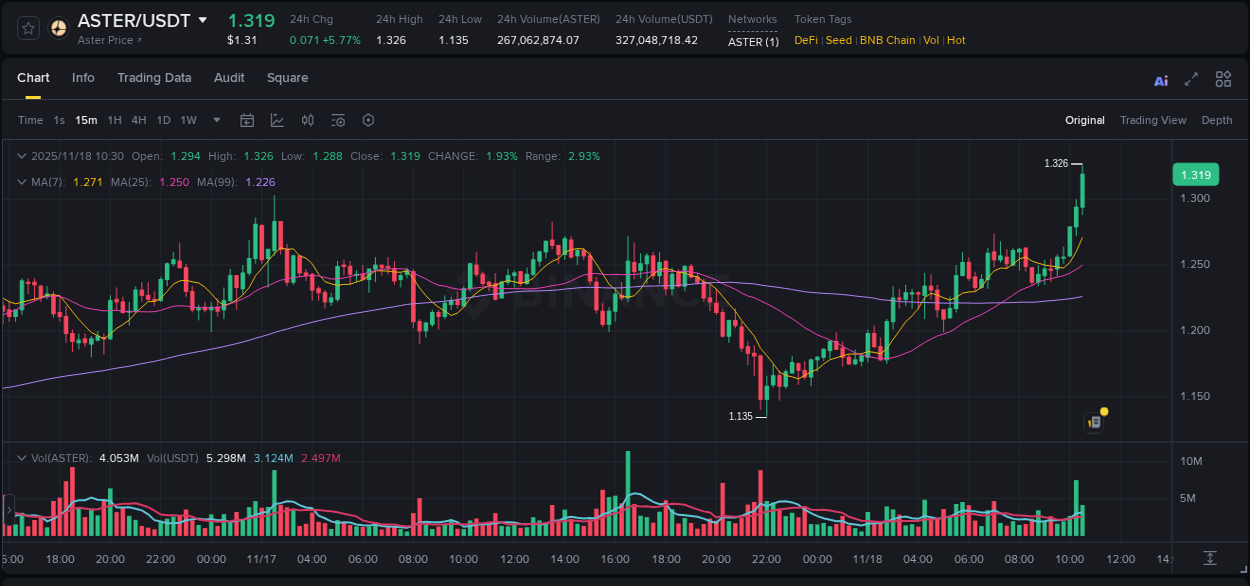The width and height of the screenshot is (1250, 586).
Task: Open the extra timeframe dropdown arrow
Action: (x=216, y=120)
